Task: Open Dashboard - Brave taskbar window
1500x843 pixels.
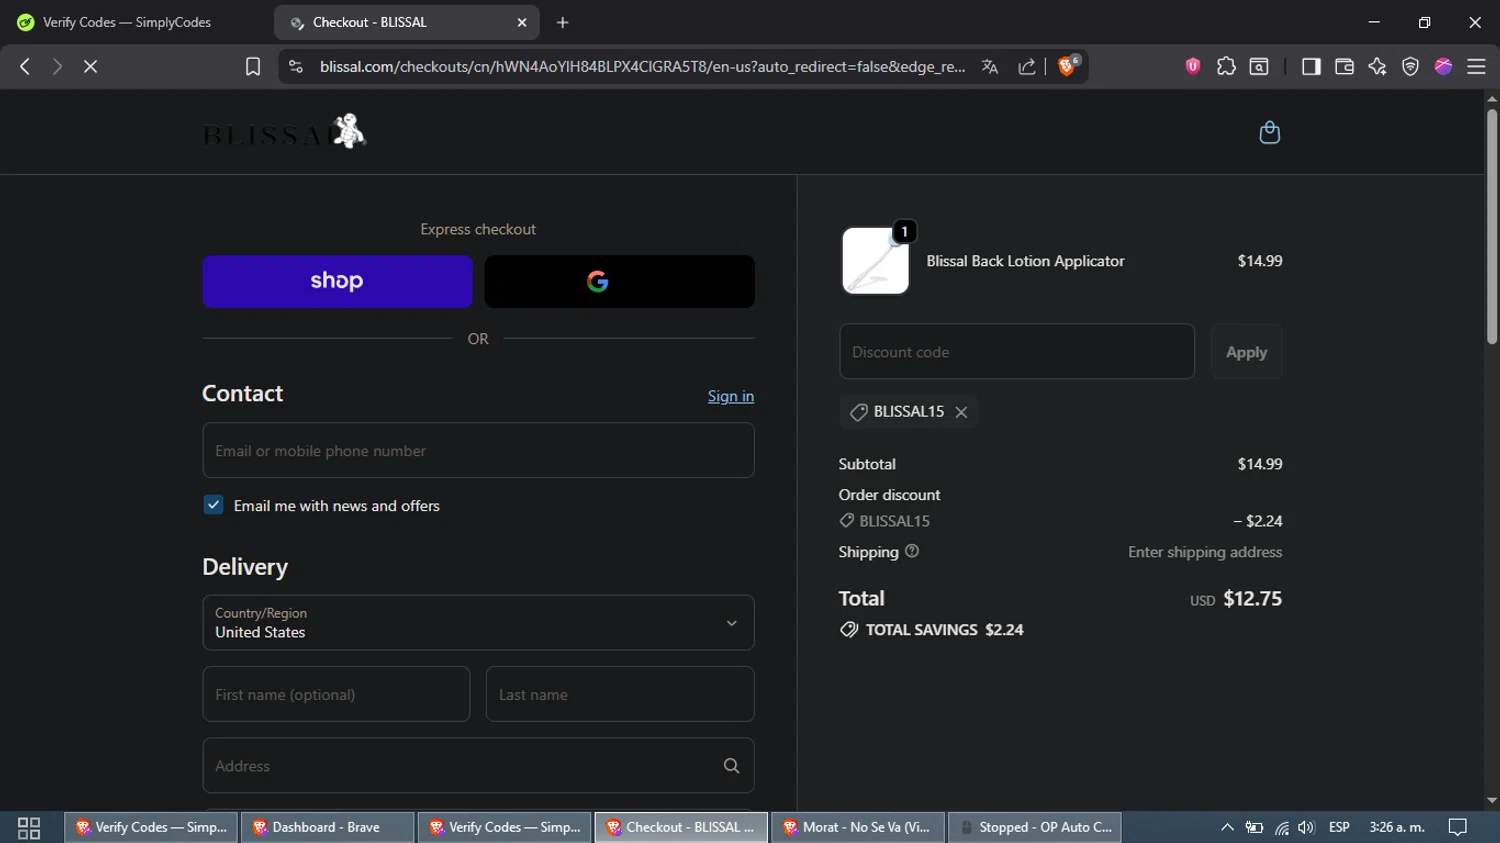Action: (327, 828)
